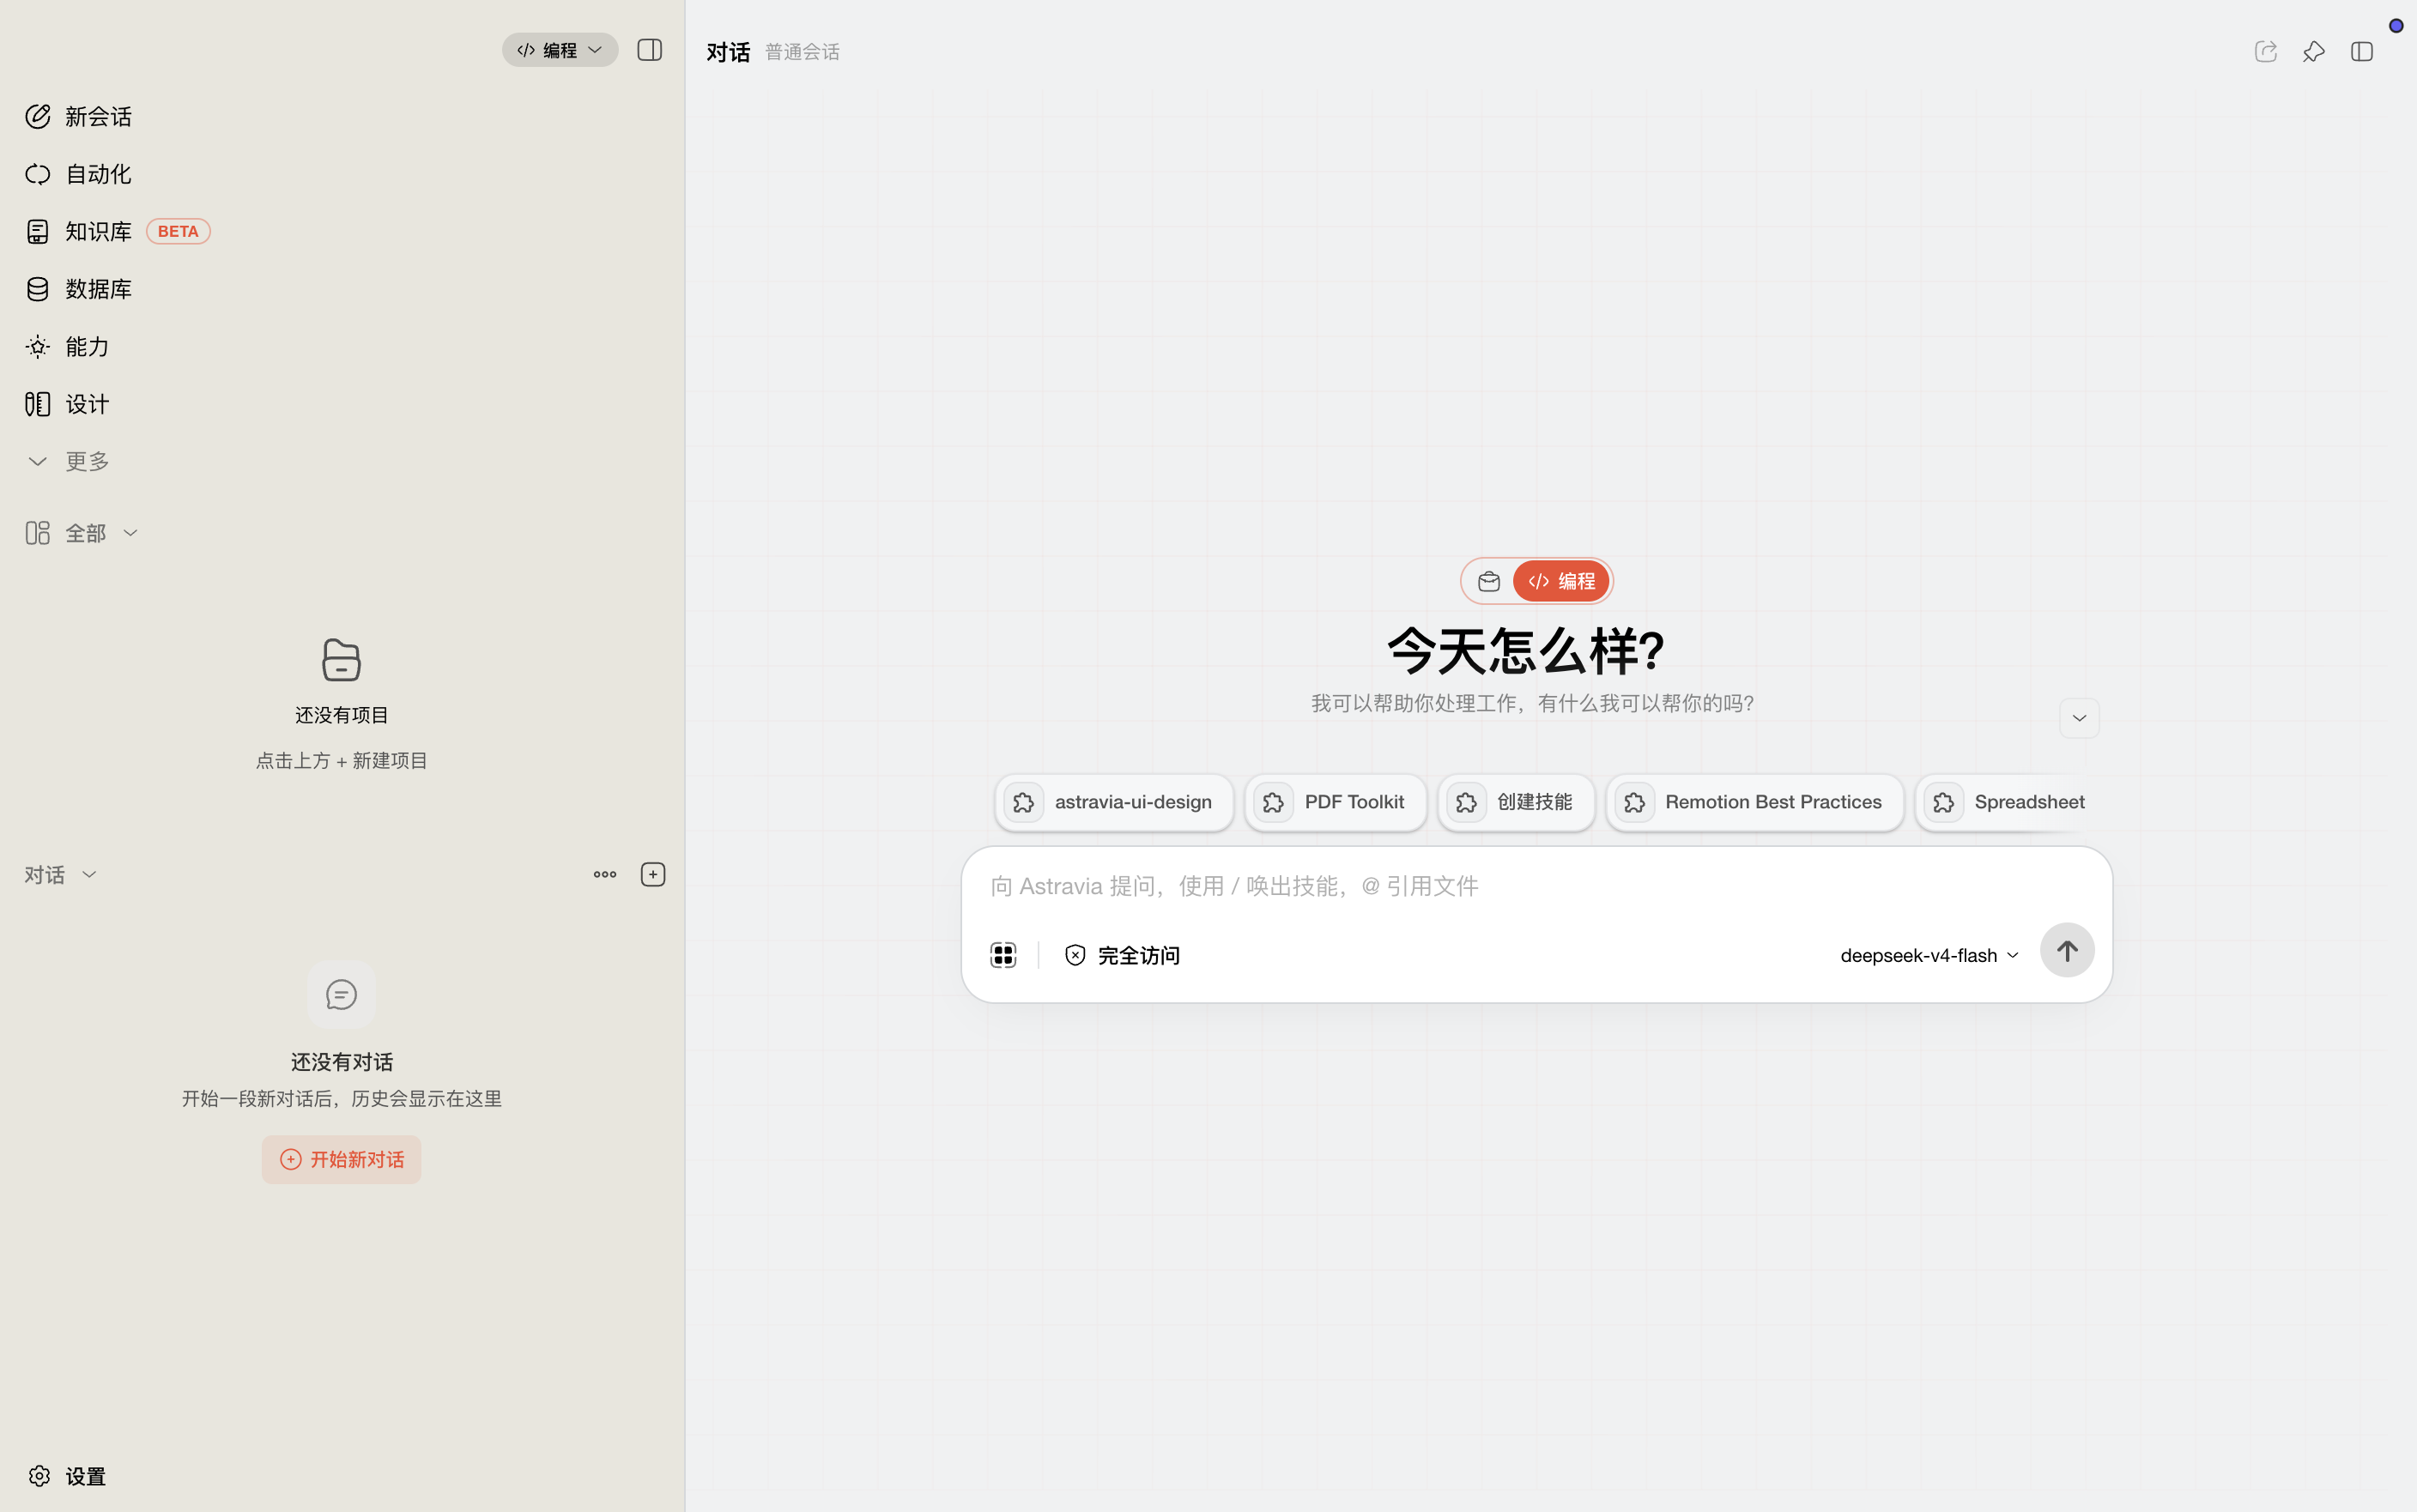Send message with arrow button

[2068, 951]
